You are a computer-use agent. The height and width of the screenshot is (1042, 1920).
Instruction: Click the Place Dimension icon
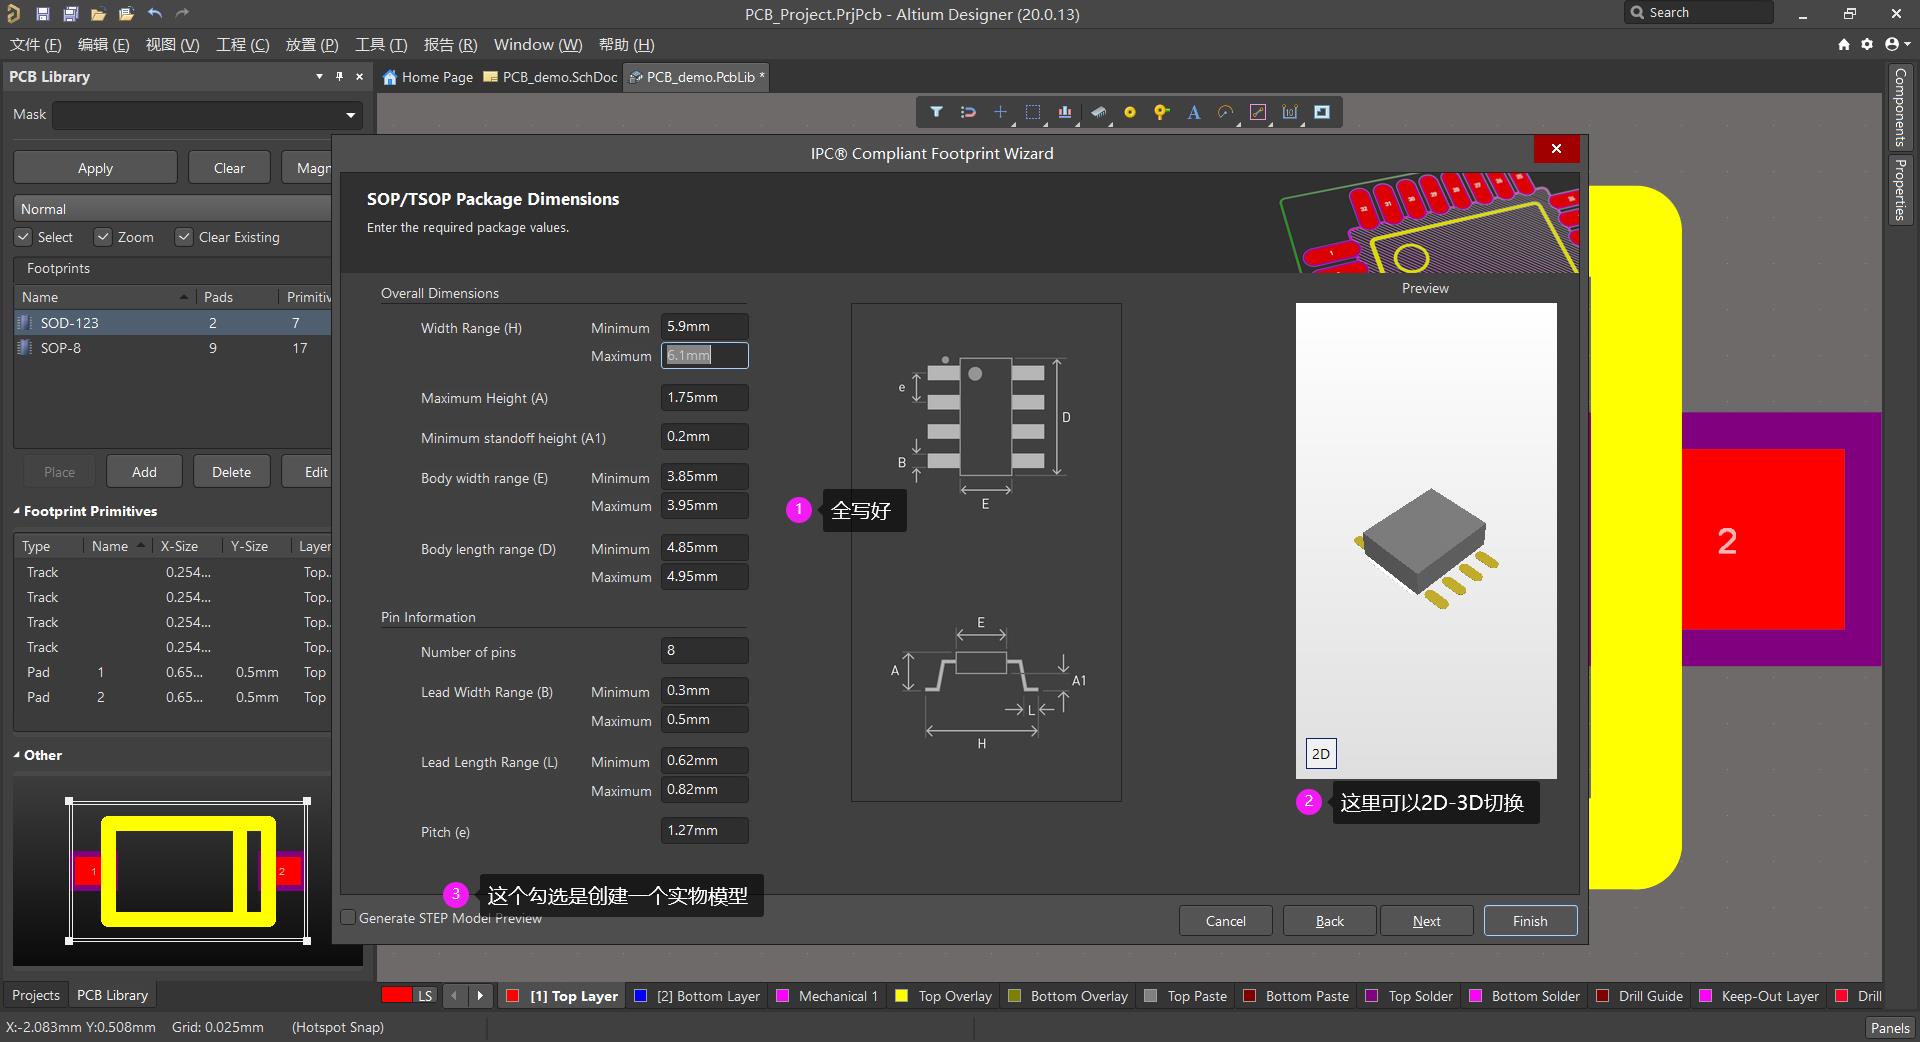(x=1290, y=112)
